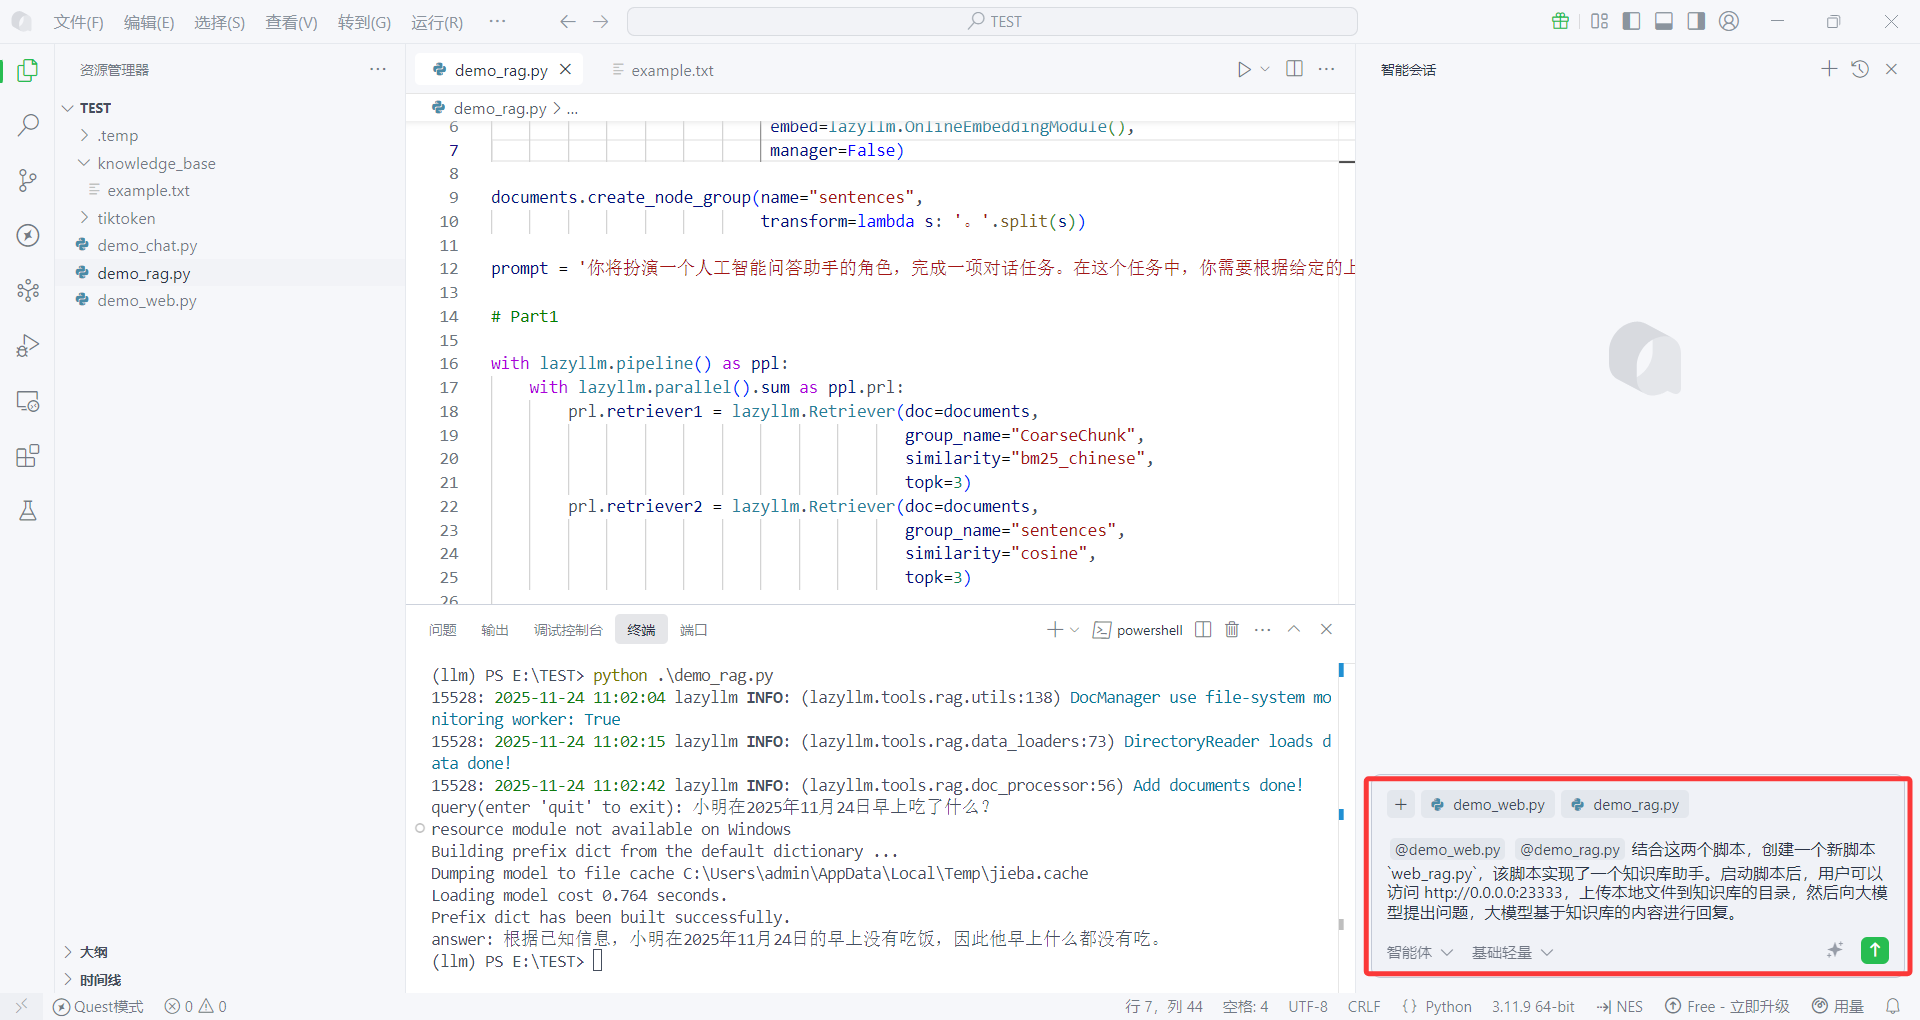
Task: Open the Extensions view
Action: 28,456
